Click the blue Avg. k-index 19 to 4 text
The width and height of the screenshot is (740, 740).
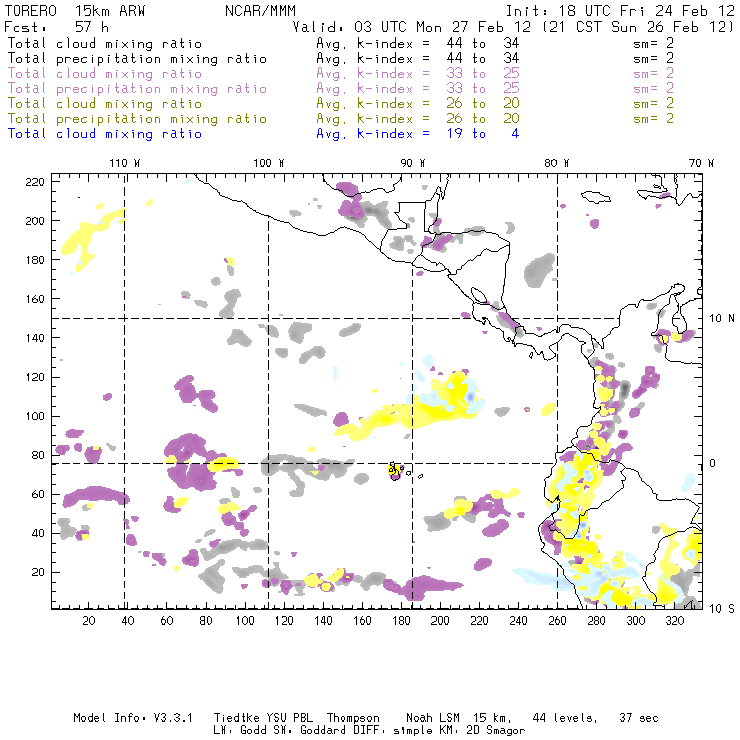click(417, 133)
